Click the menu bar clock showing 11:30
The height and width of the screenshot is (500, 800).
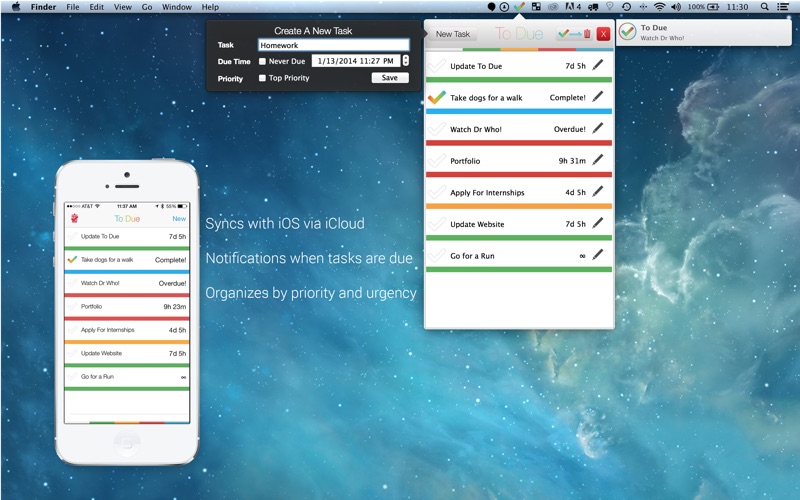(737, 7)
